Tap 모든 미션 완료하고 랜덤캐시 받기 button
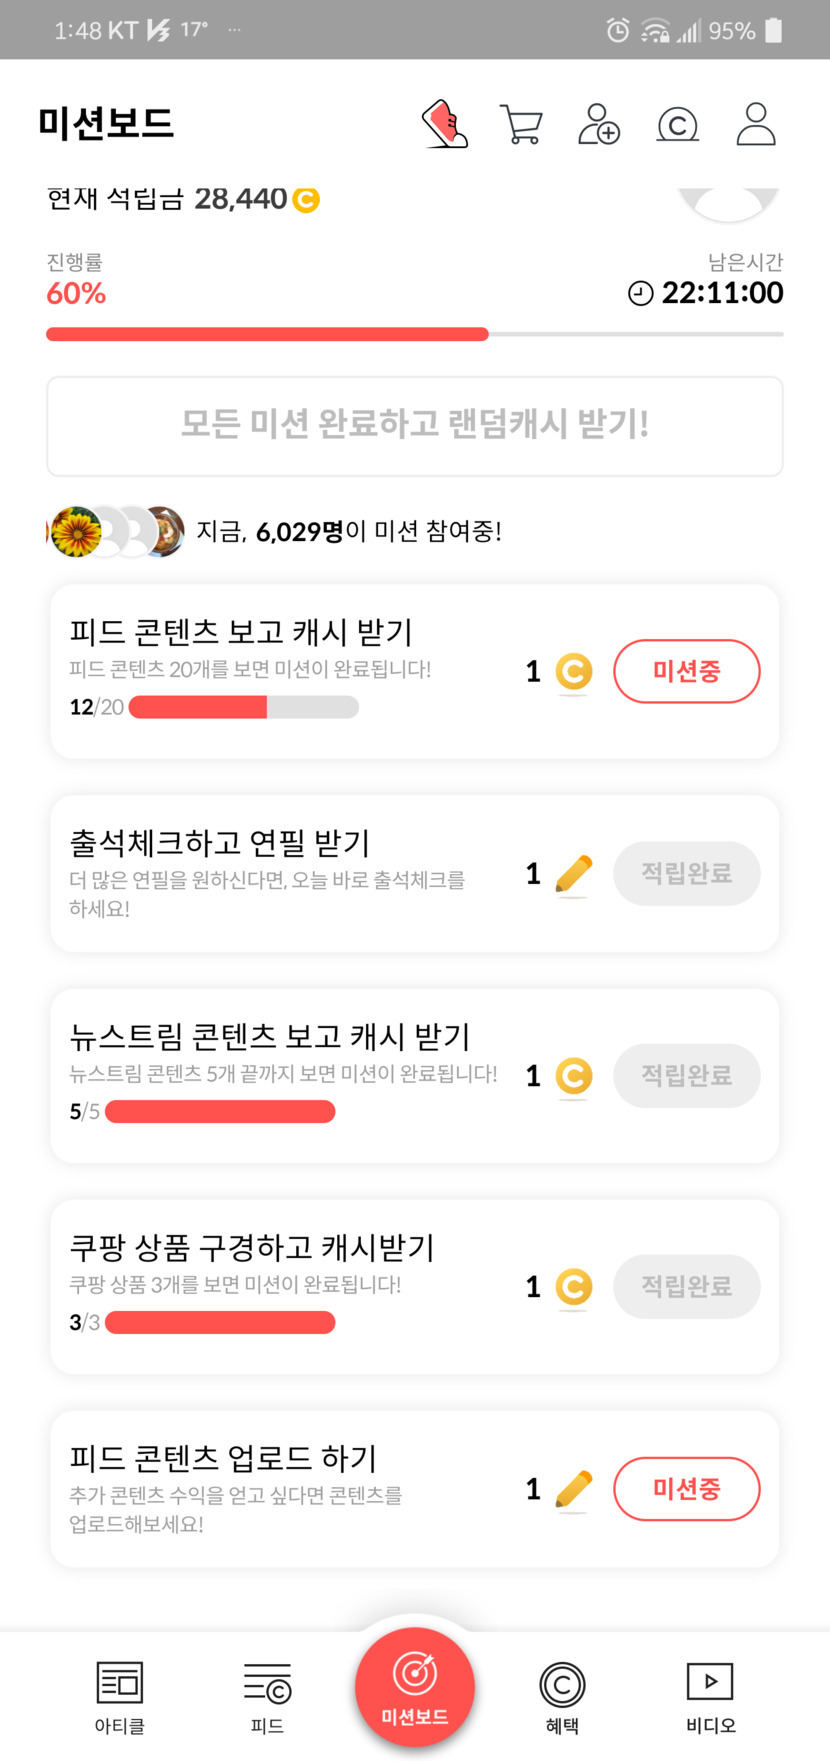 point(414,426)
